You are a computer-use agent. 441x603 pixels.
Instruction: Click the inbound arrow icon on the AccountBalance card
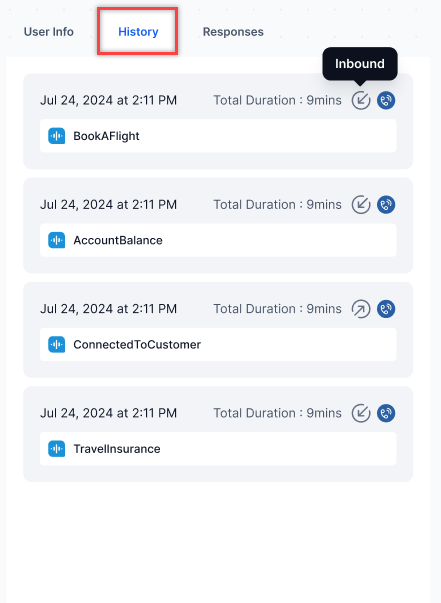pyautogui.click(x=361, y=205)
